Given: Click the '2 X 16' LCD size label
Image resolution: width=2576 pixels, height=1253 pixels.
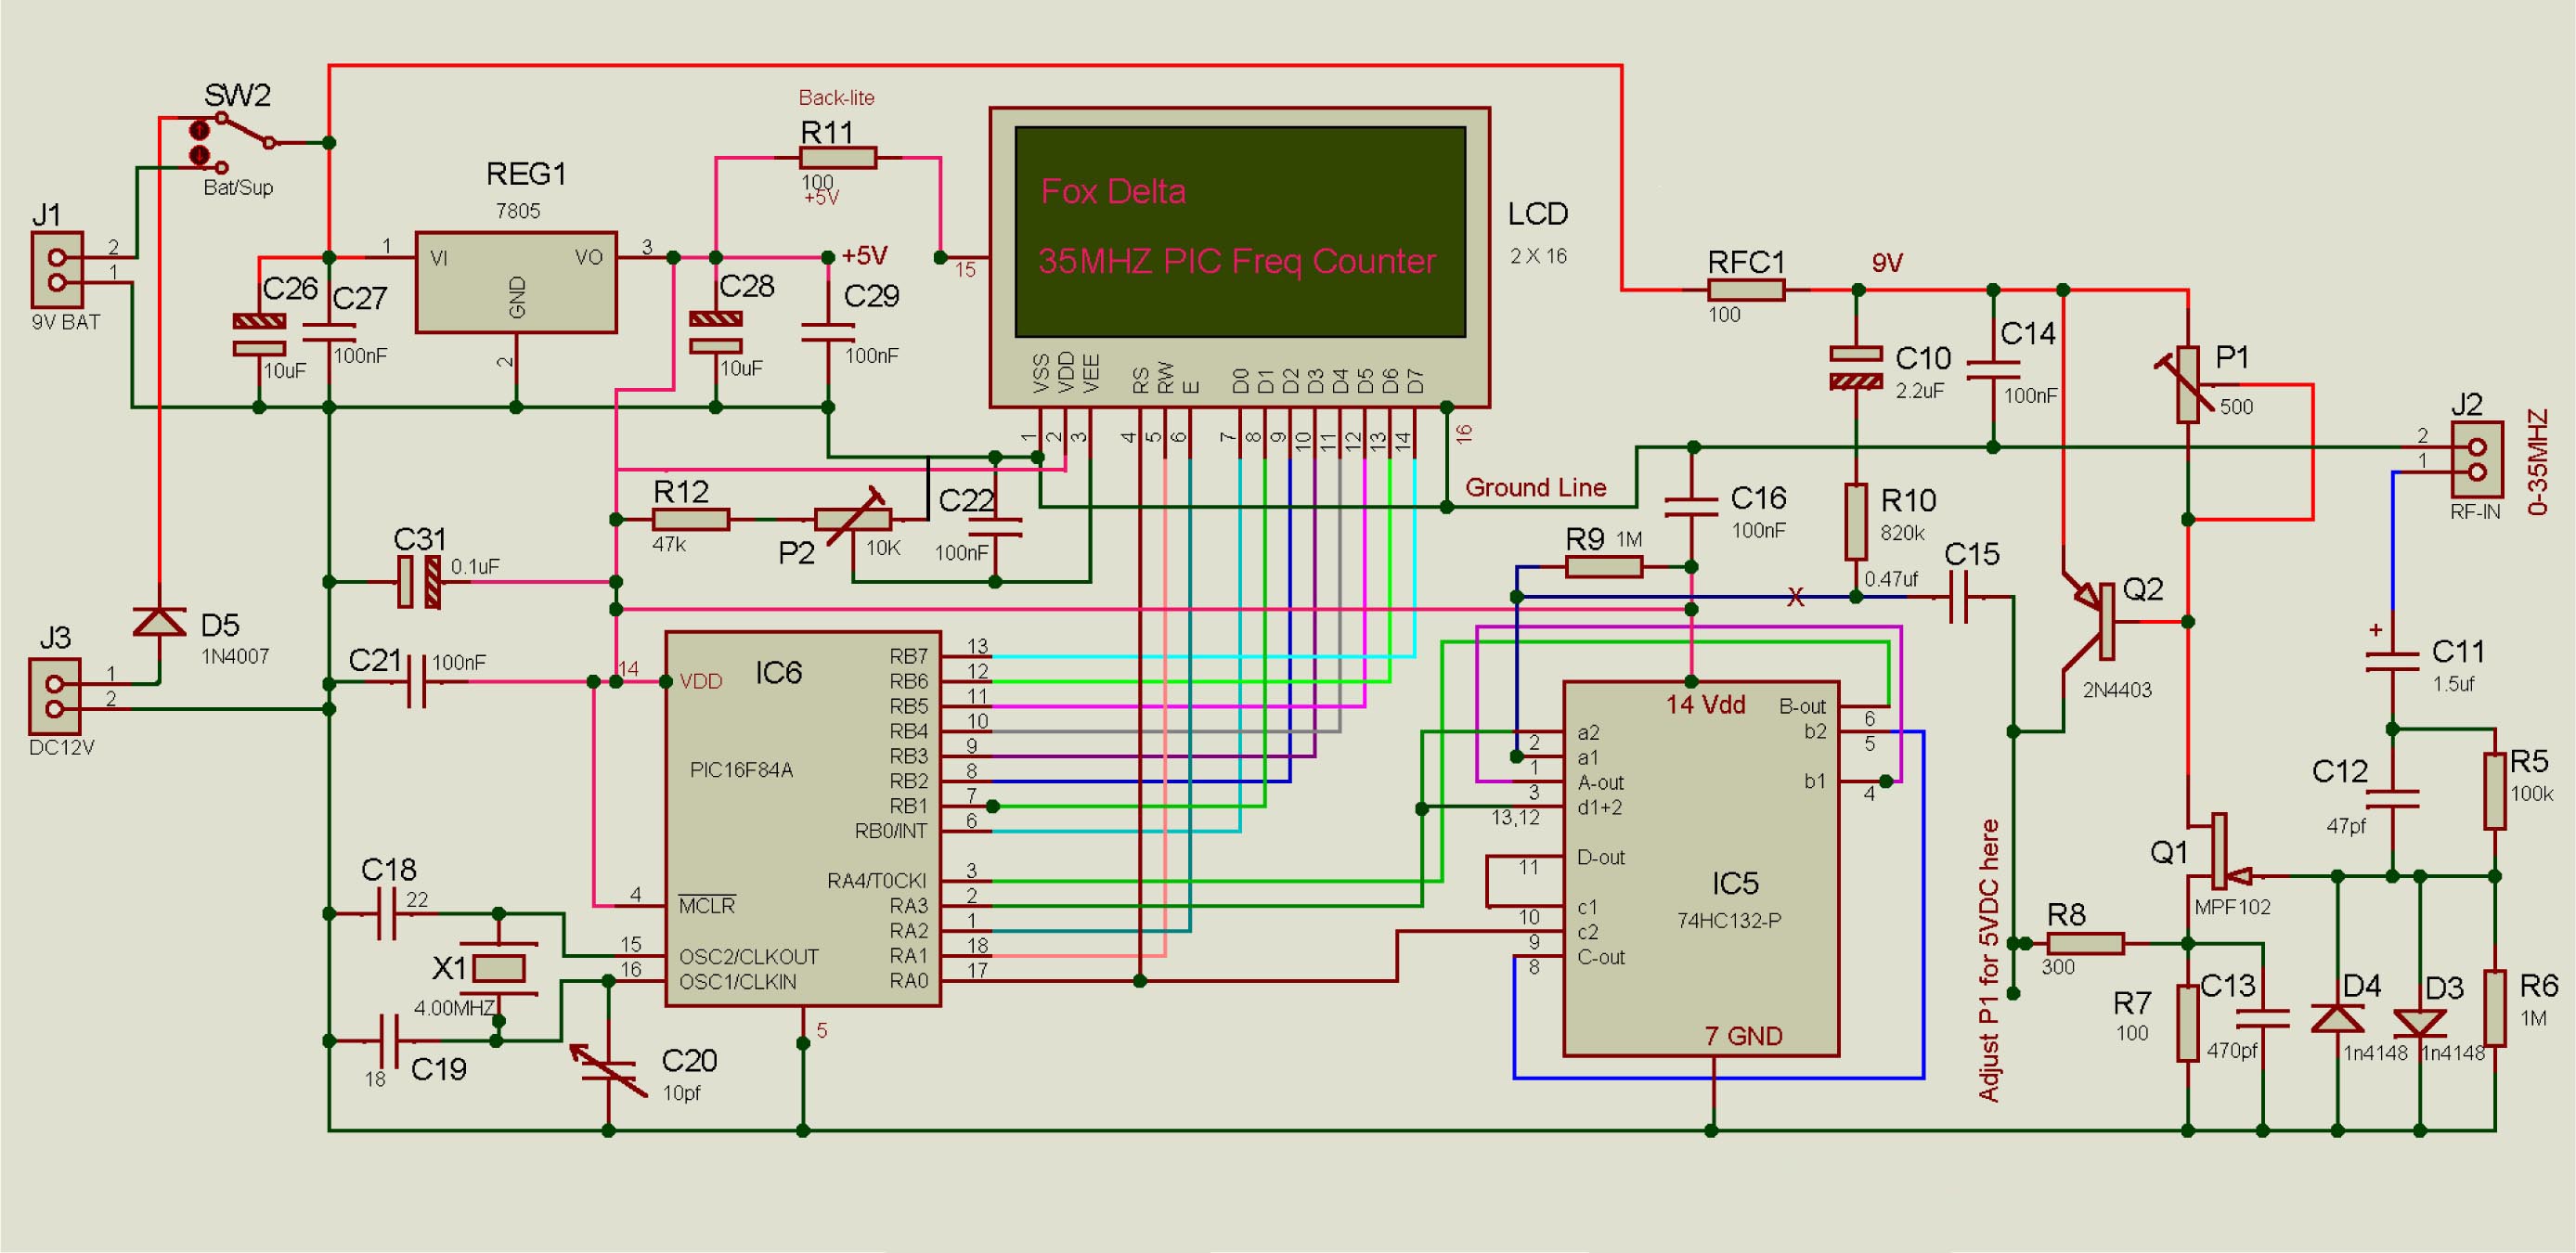Looking at the screenshot, I should coord(1538,256).
